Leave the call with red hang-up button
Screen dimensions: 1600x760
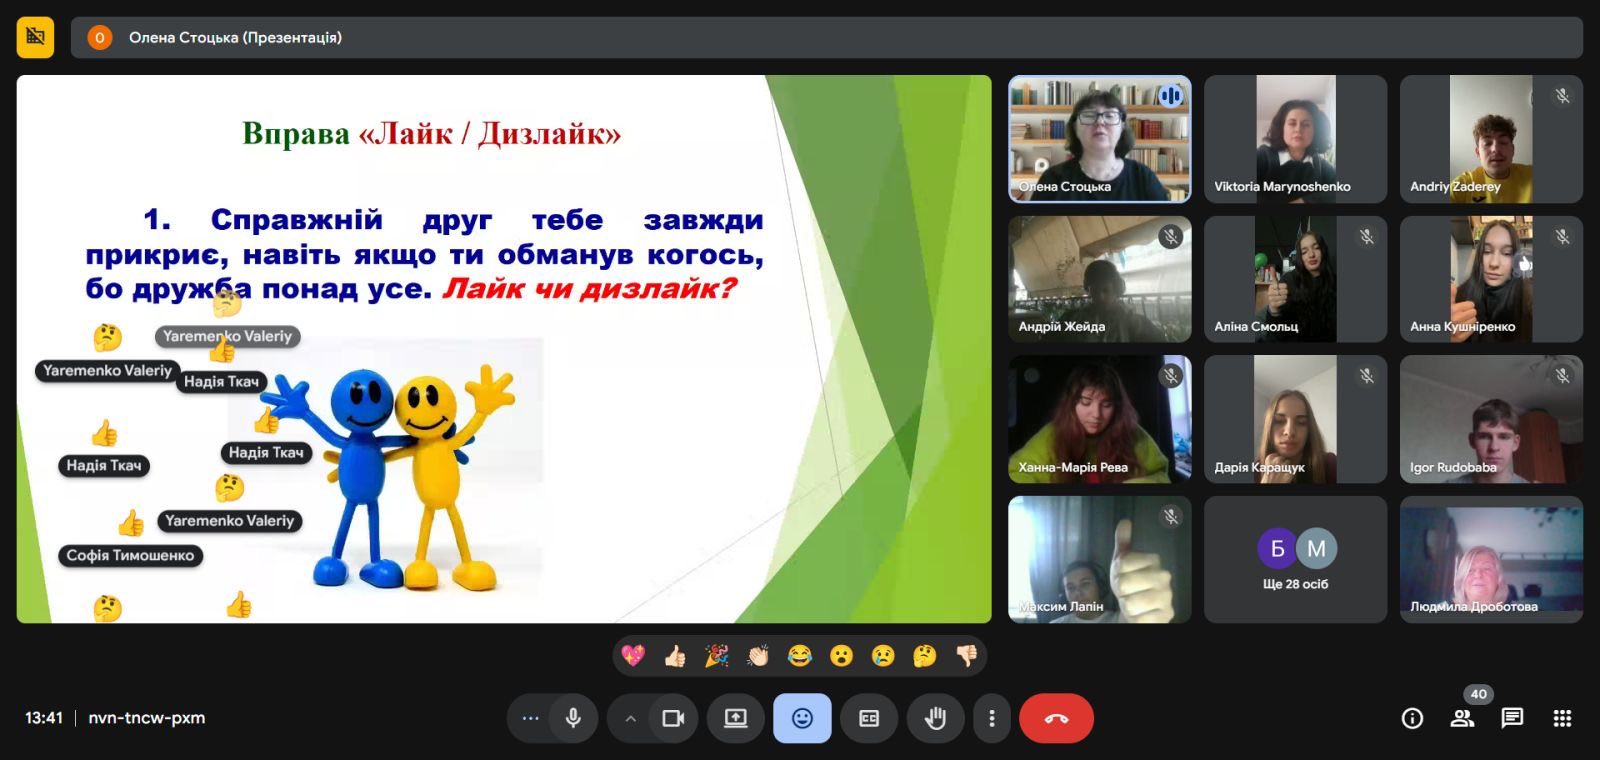tap(1056, 718)
